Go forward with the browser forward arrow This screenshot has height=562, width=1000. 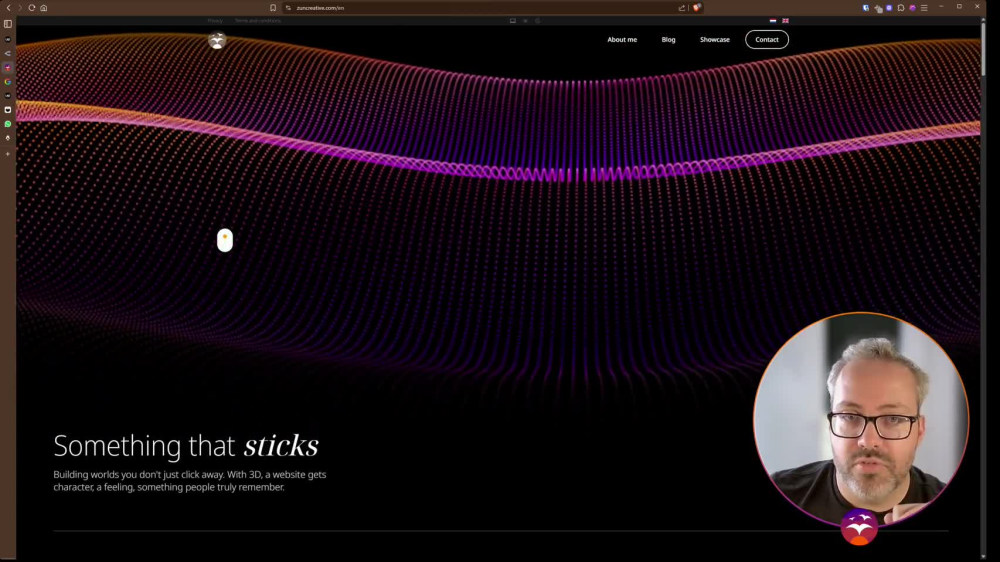pyautogui.click(x=20, y=8)
